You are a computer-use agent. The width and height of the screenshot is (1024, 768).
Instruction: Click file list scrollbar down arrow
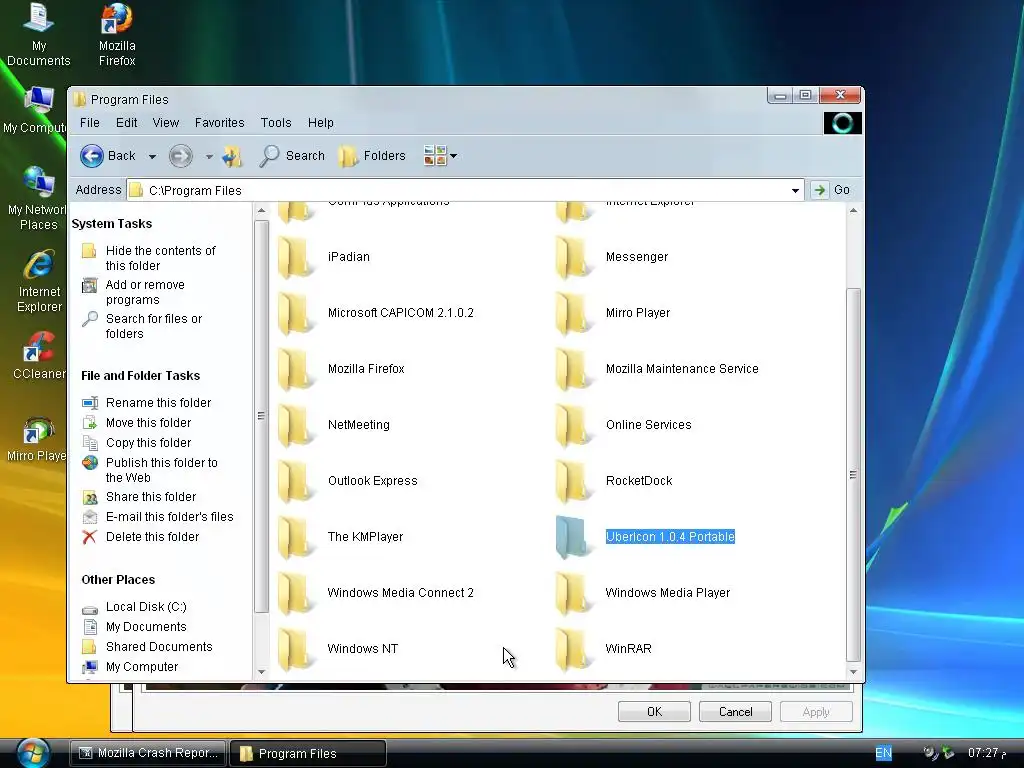[x=853, y=671]
